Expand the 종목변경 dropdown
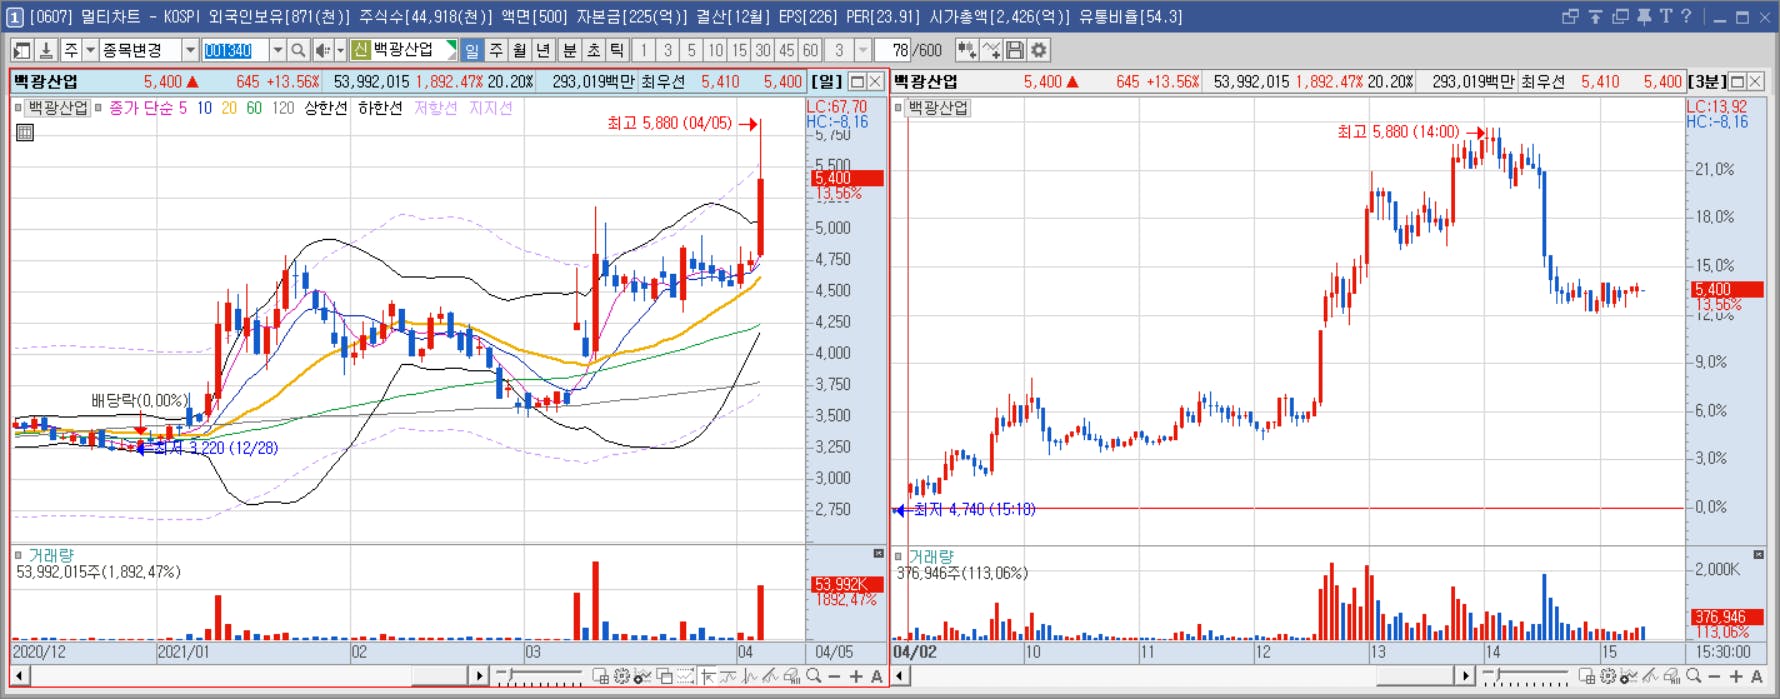Image resolution: width=1780 pixels, height=699 pixels. [190, 50]
